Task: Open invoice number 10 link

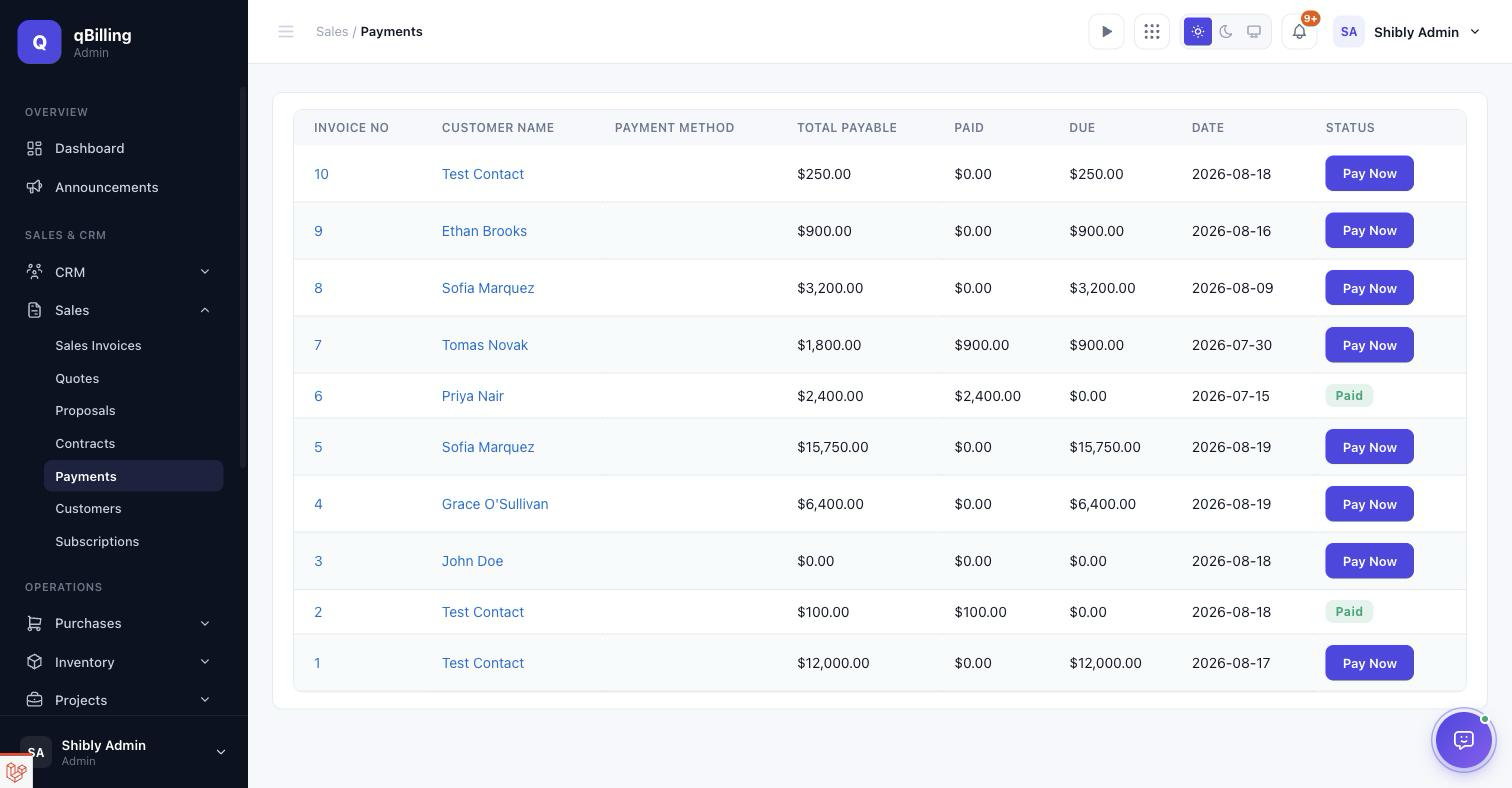Action: click(321, 174)
